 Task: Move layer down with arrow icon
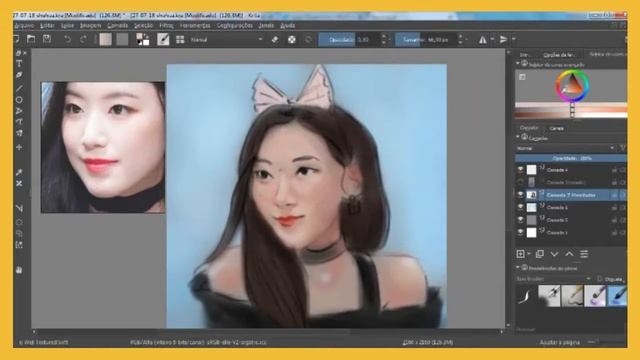pos(554,254)
